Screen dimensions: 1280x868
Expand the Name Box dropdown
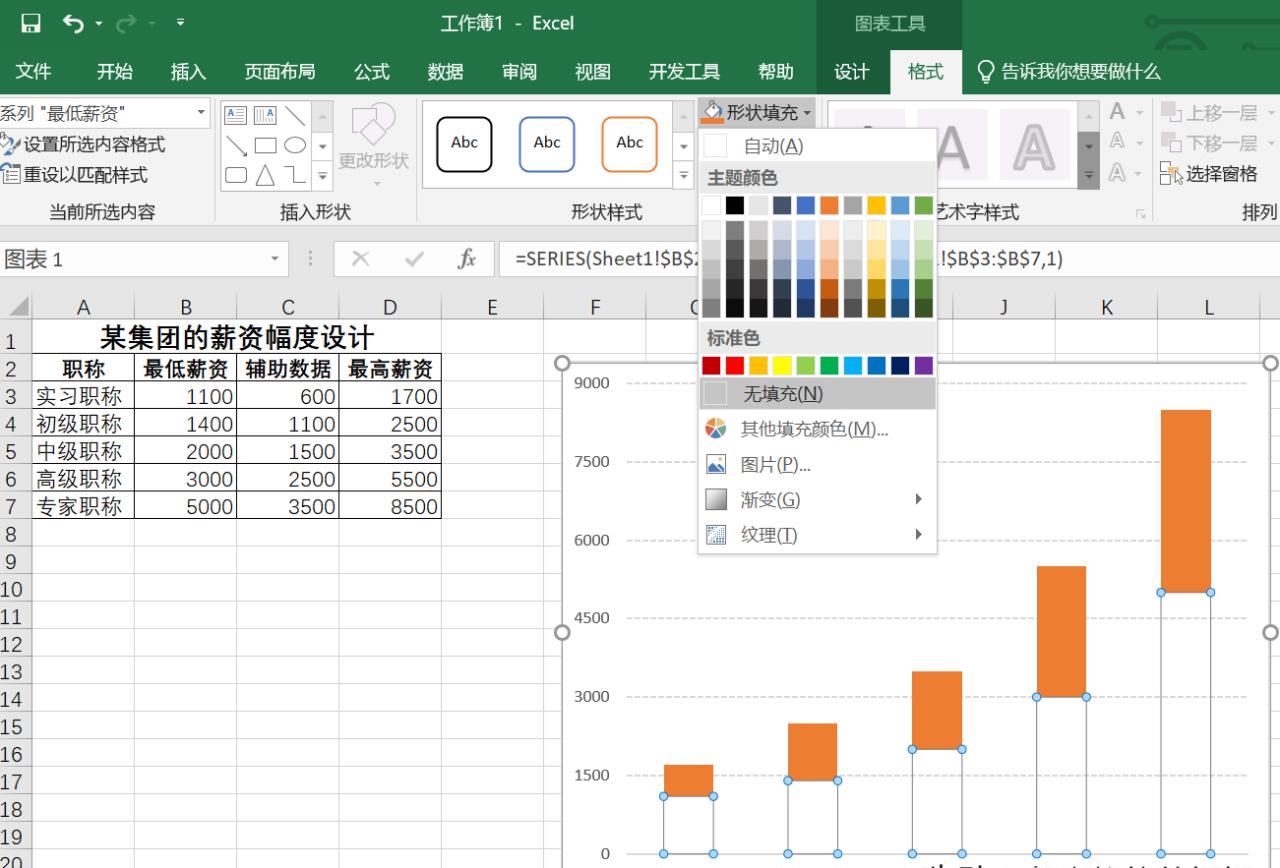point(275,259)
